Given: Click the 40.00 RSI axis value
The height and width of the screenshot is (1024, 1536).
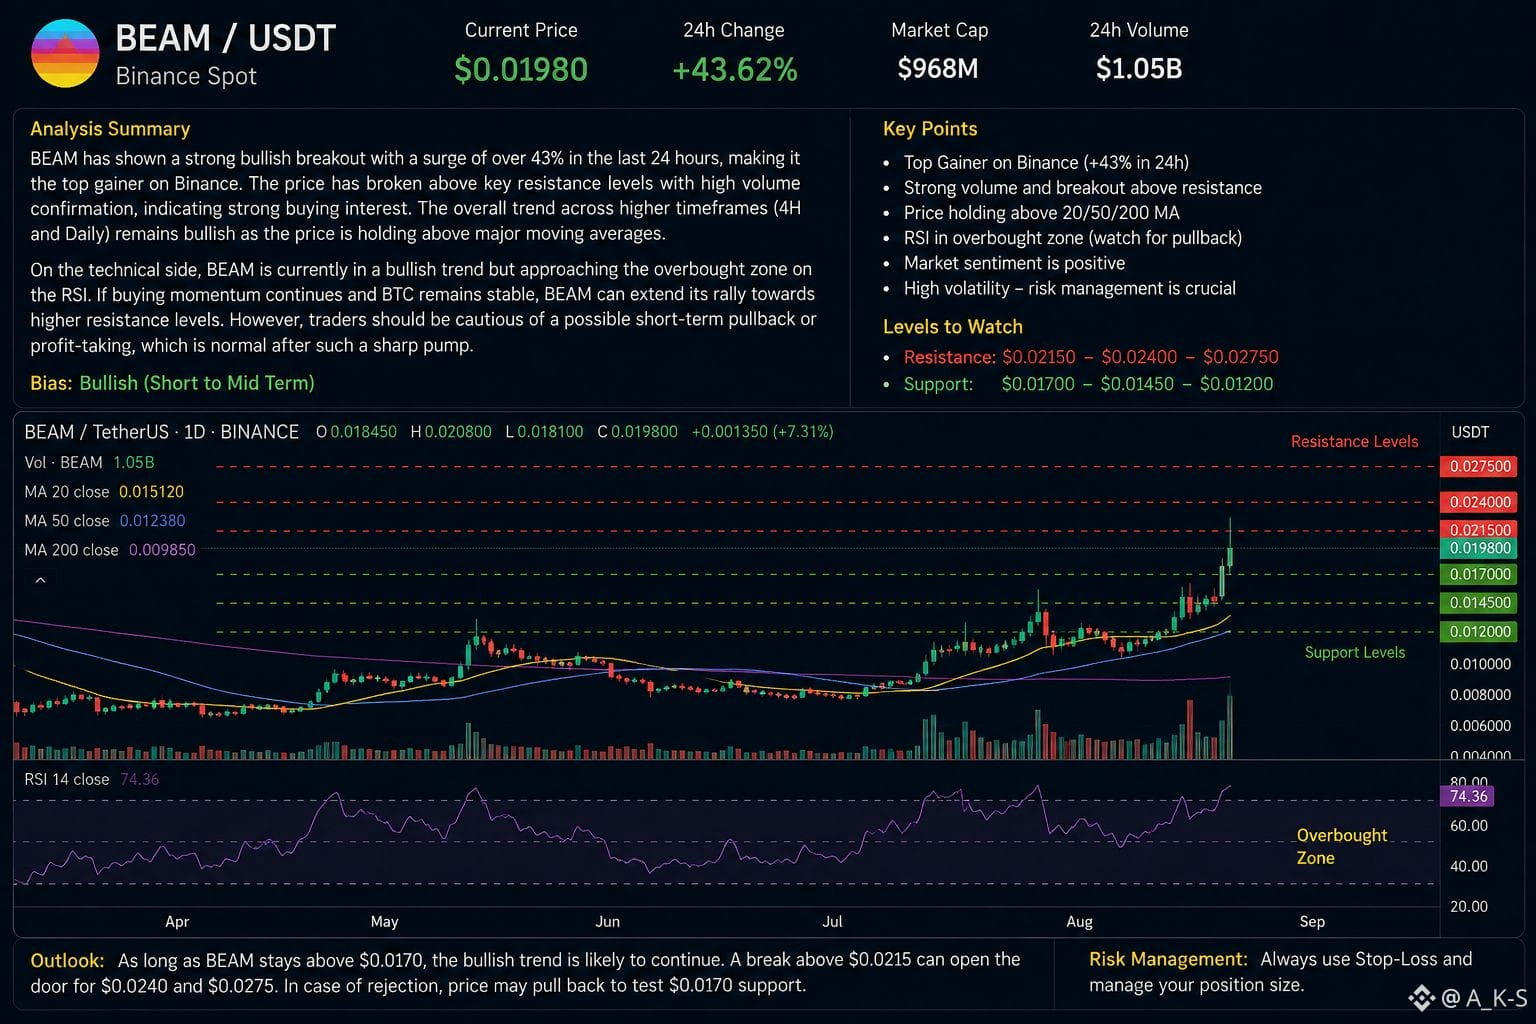Looking at the screenshot, I should point(1469,867).
